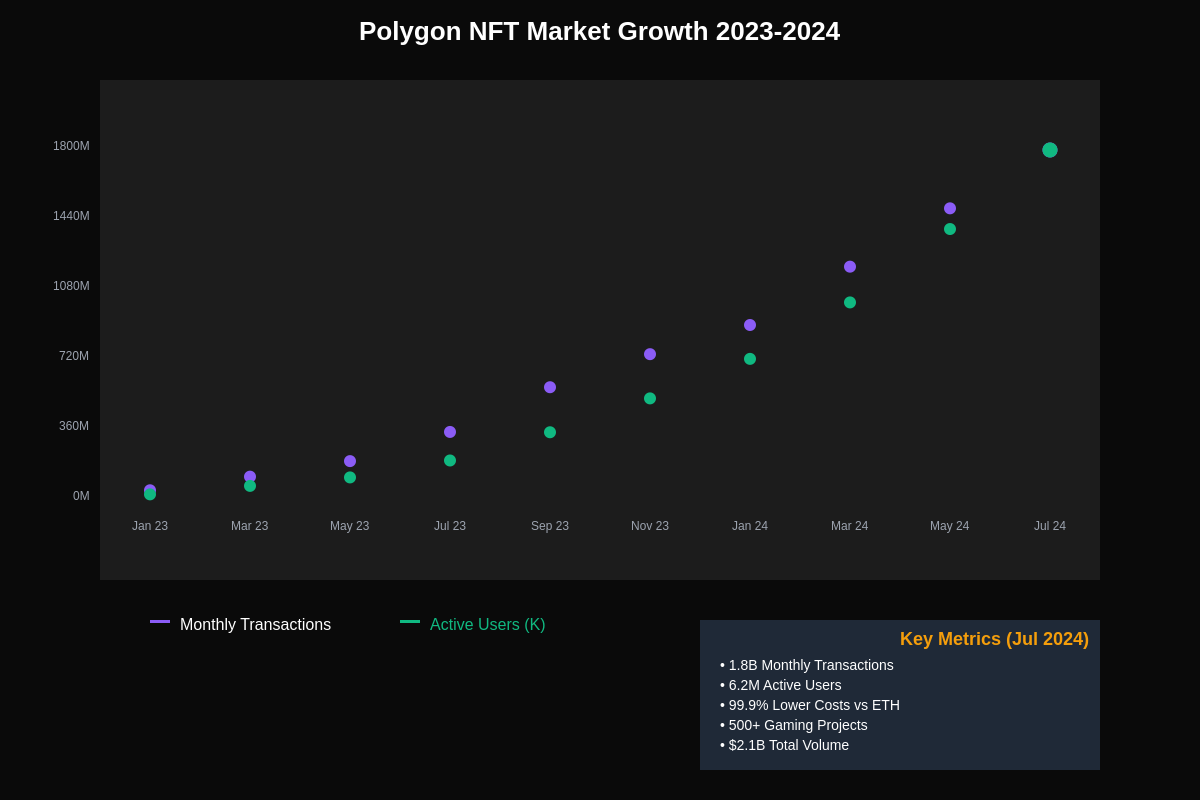This screenshot has height=800, width=1200.
Task: Click the Sep 23 axis label
Action: coord(550,526)
